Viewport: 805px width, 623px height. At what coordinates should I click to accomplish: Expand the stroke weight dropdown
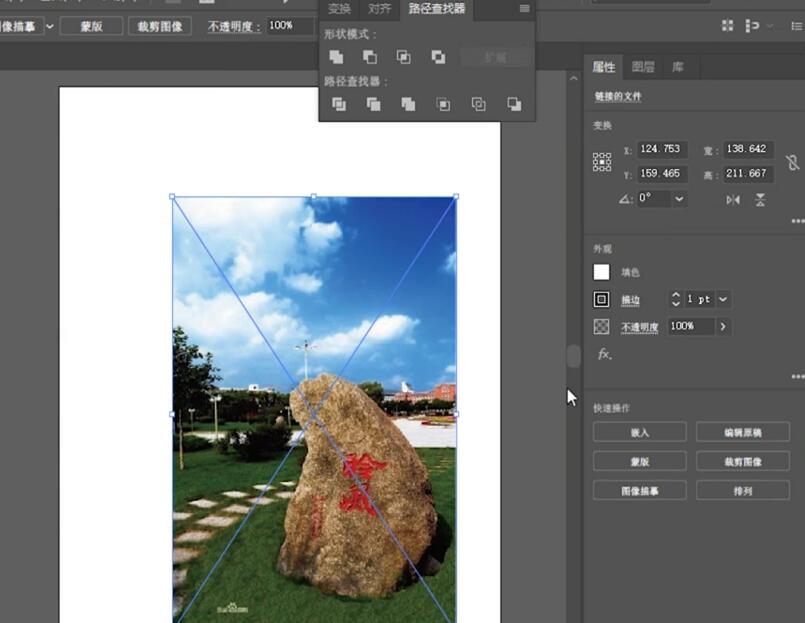point(723,299)
